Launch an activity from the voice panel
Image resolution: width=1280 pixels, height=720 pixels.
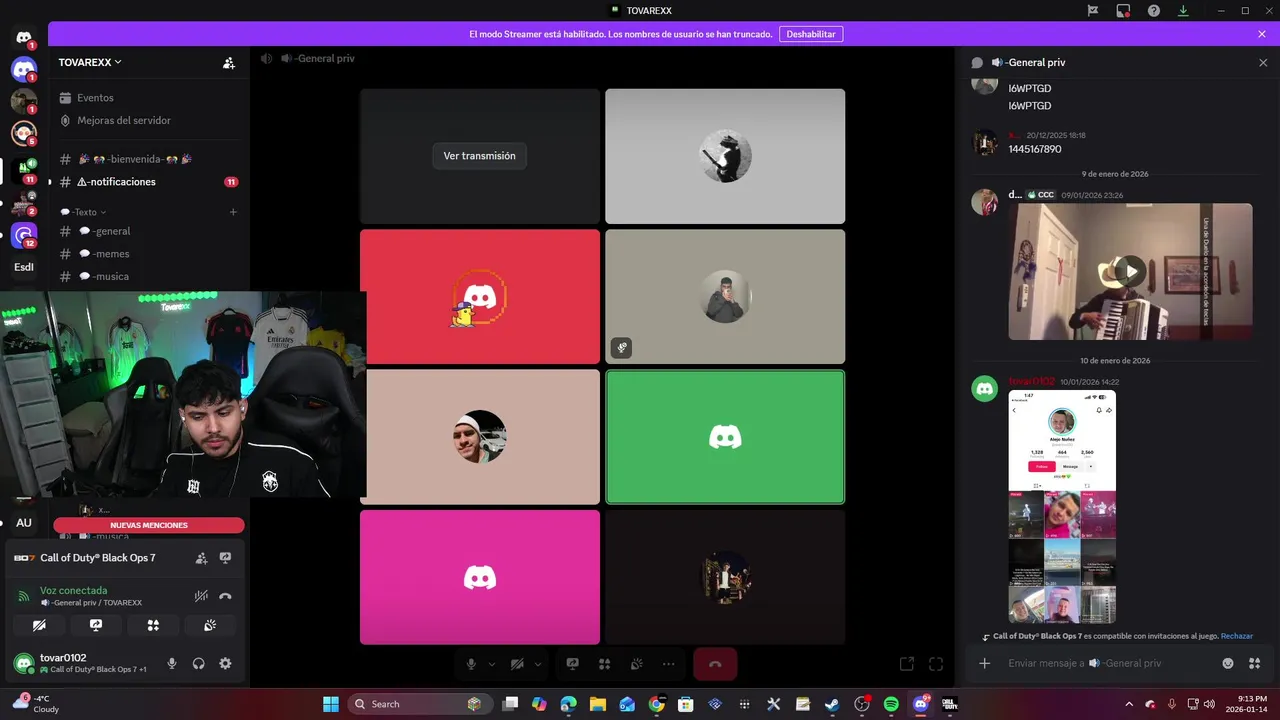153,625
